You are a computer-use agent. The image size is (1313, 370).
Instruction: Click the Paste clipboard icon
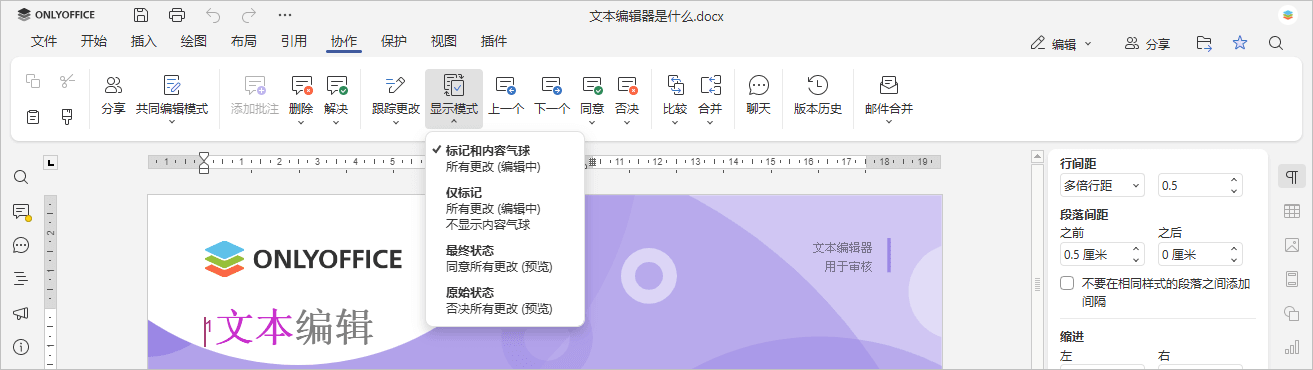click(33, 116)
